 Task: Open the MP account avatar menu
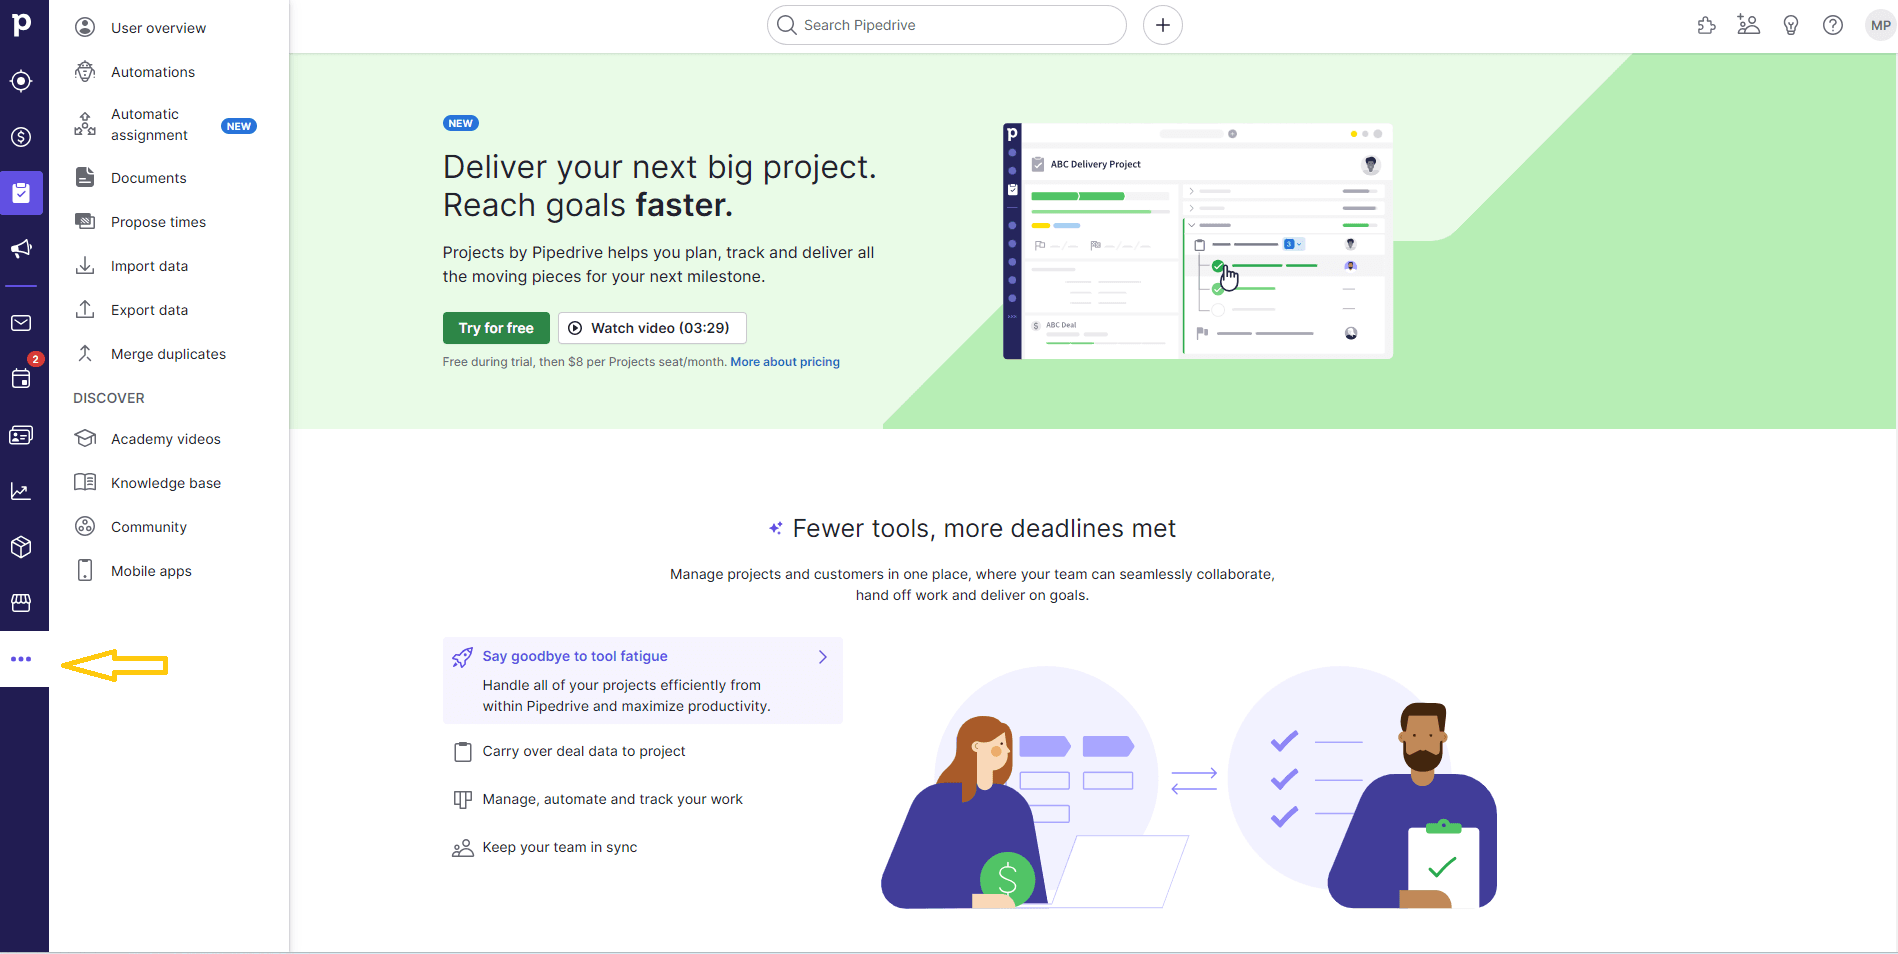point(1881,25)
